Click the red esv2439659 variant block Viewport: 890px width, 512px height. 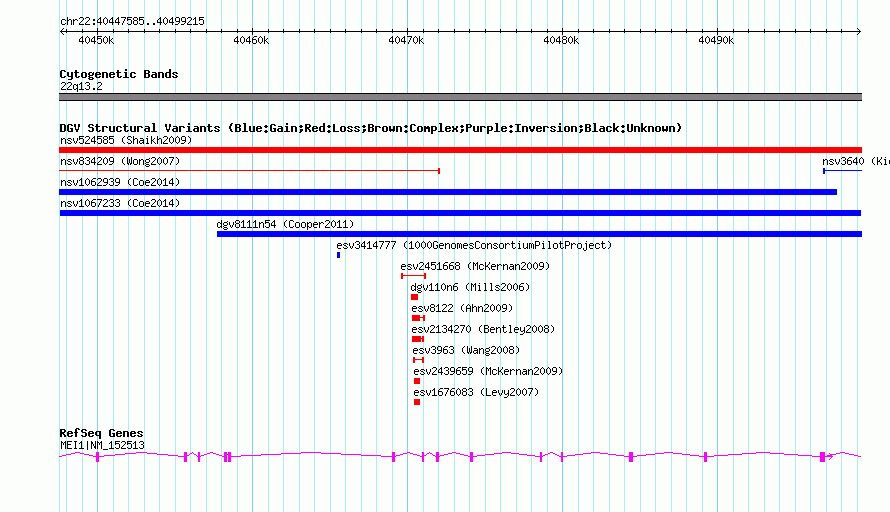(x=417, y=381)
